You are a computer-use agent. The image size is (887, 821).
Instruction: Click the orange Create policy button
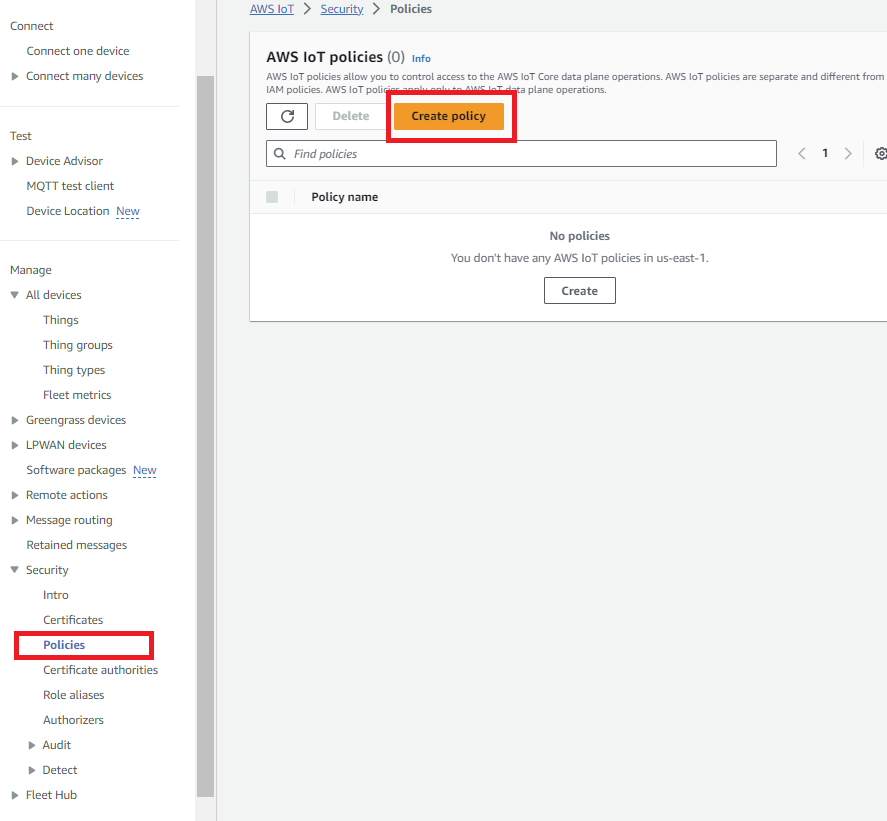pos(448,116)
